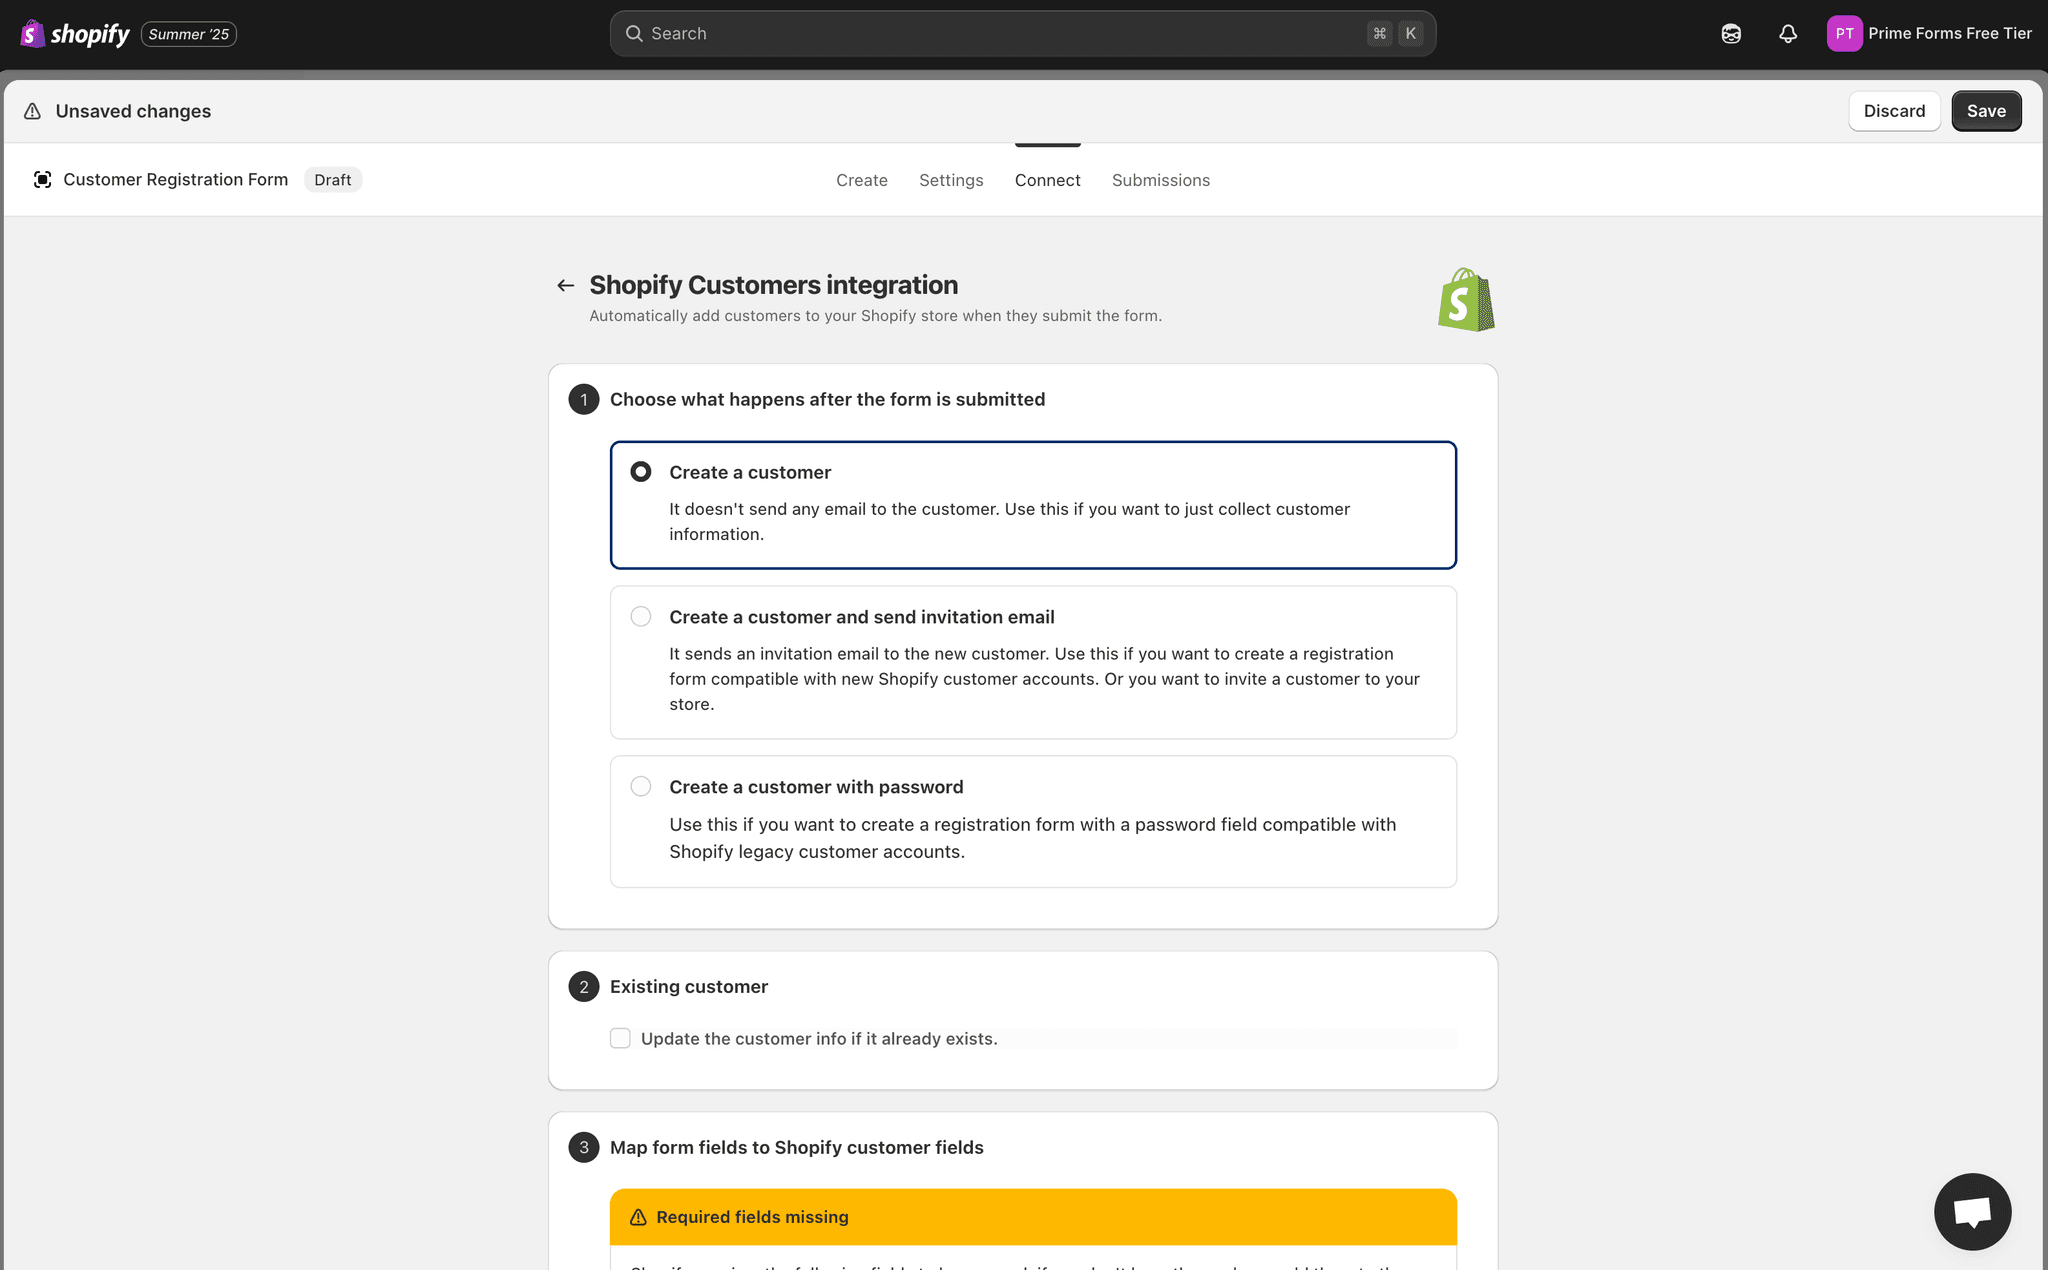This screenshot has height=1270, width=2048.
Task: Click the ⌘ shortcut key badge in search
Action: pyautogui.click(x=1380, y=34)
